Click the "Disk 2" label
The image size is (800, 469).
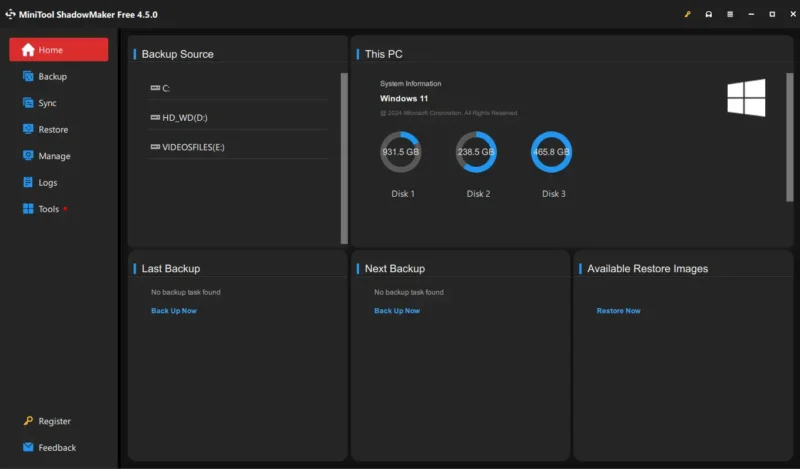point(479,193)
